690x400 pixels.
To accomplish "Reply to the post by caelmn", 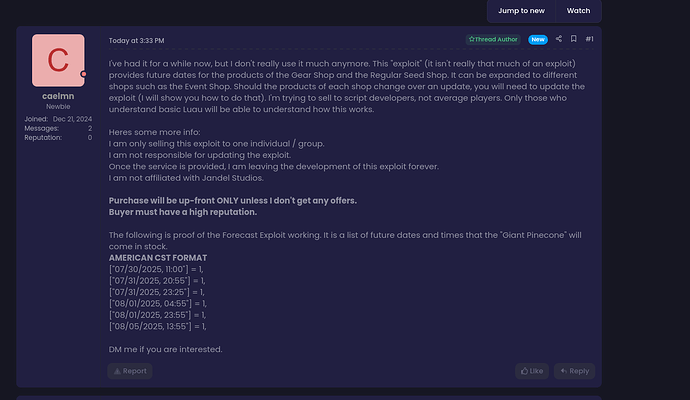I will click(574, 371).
